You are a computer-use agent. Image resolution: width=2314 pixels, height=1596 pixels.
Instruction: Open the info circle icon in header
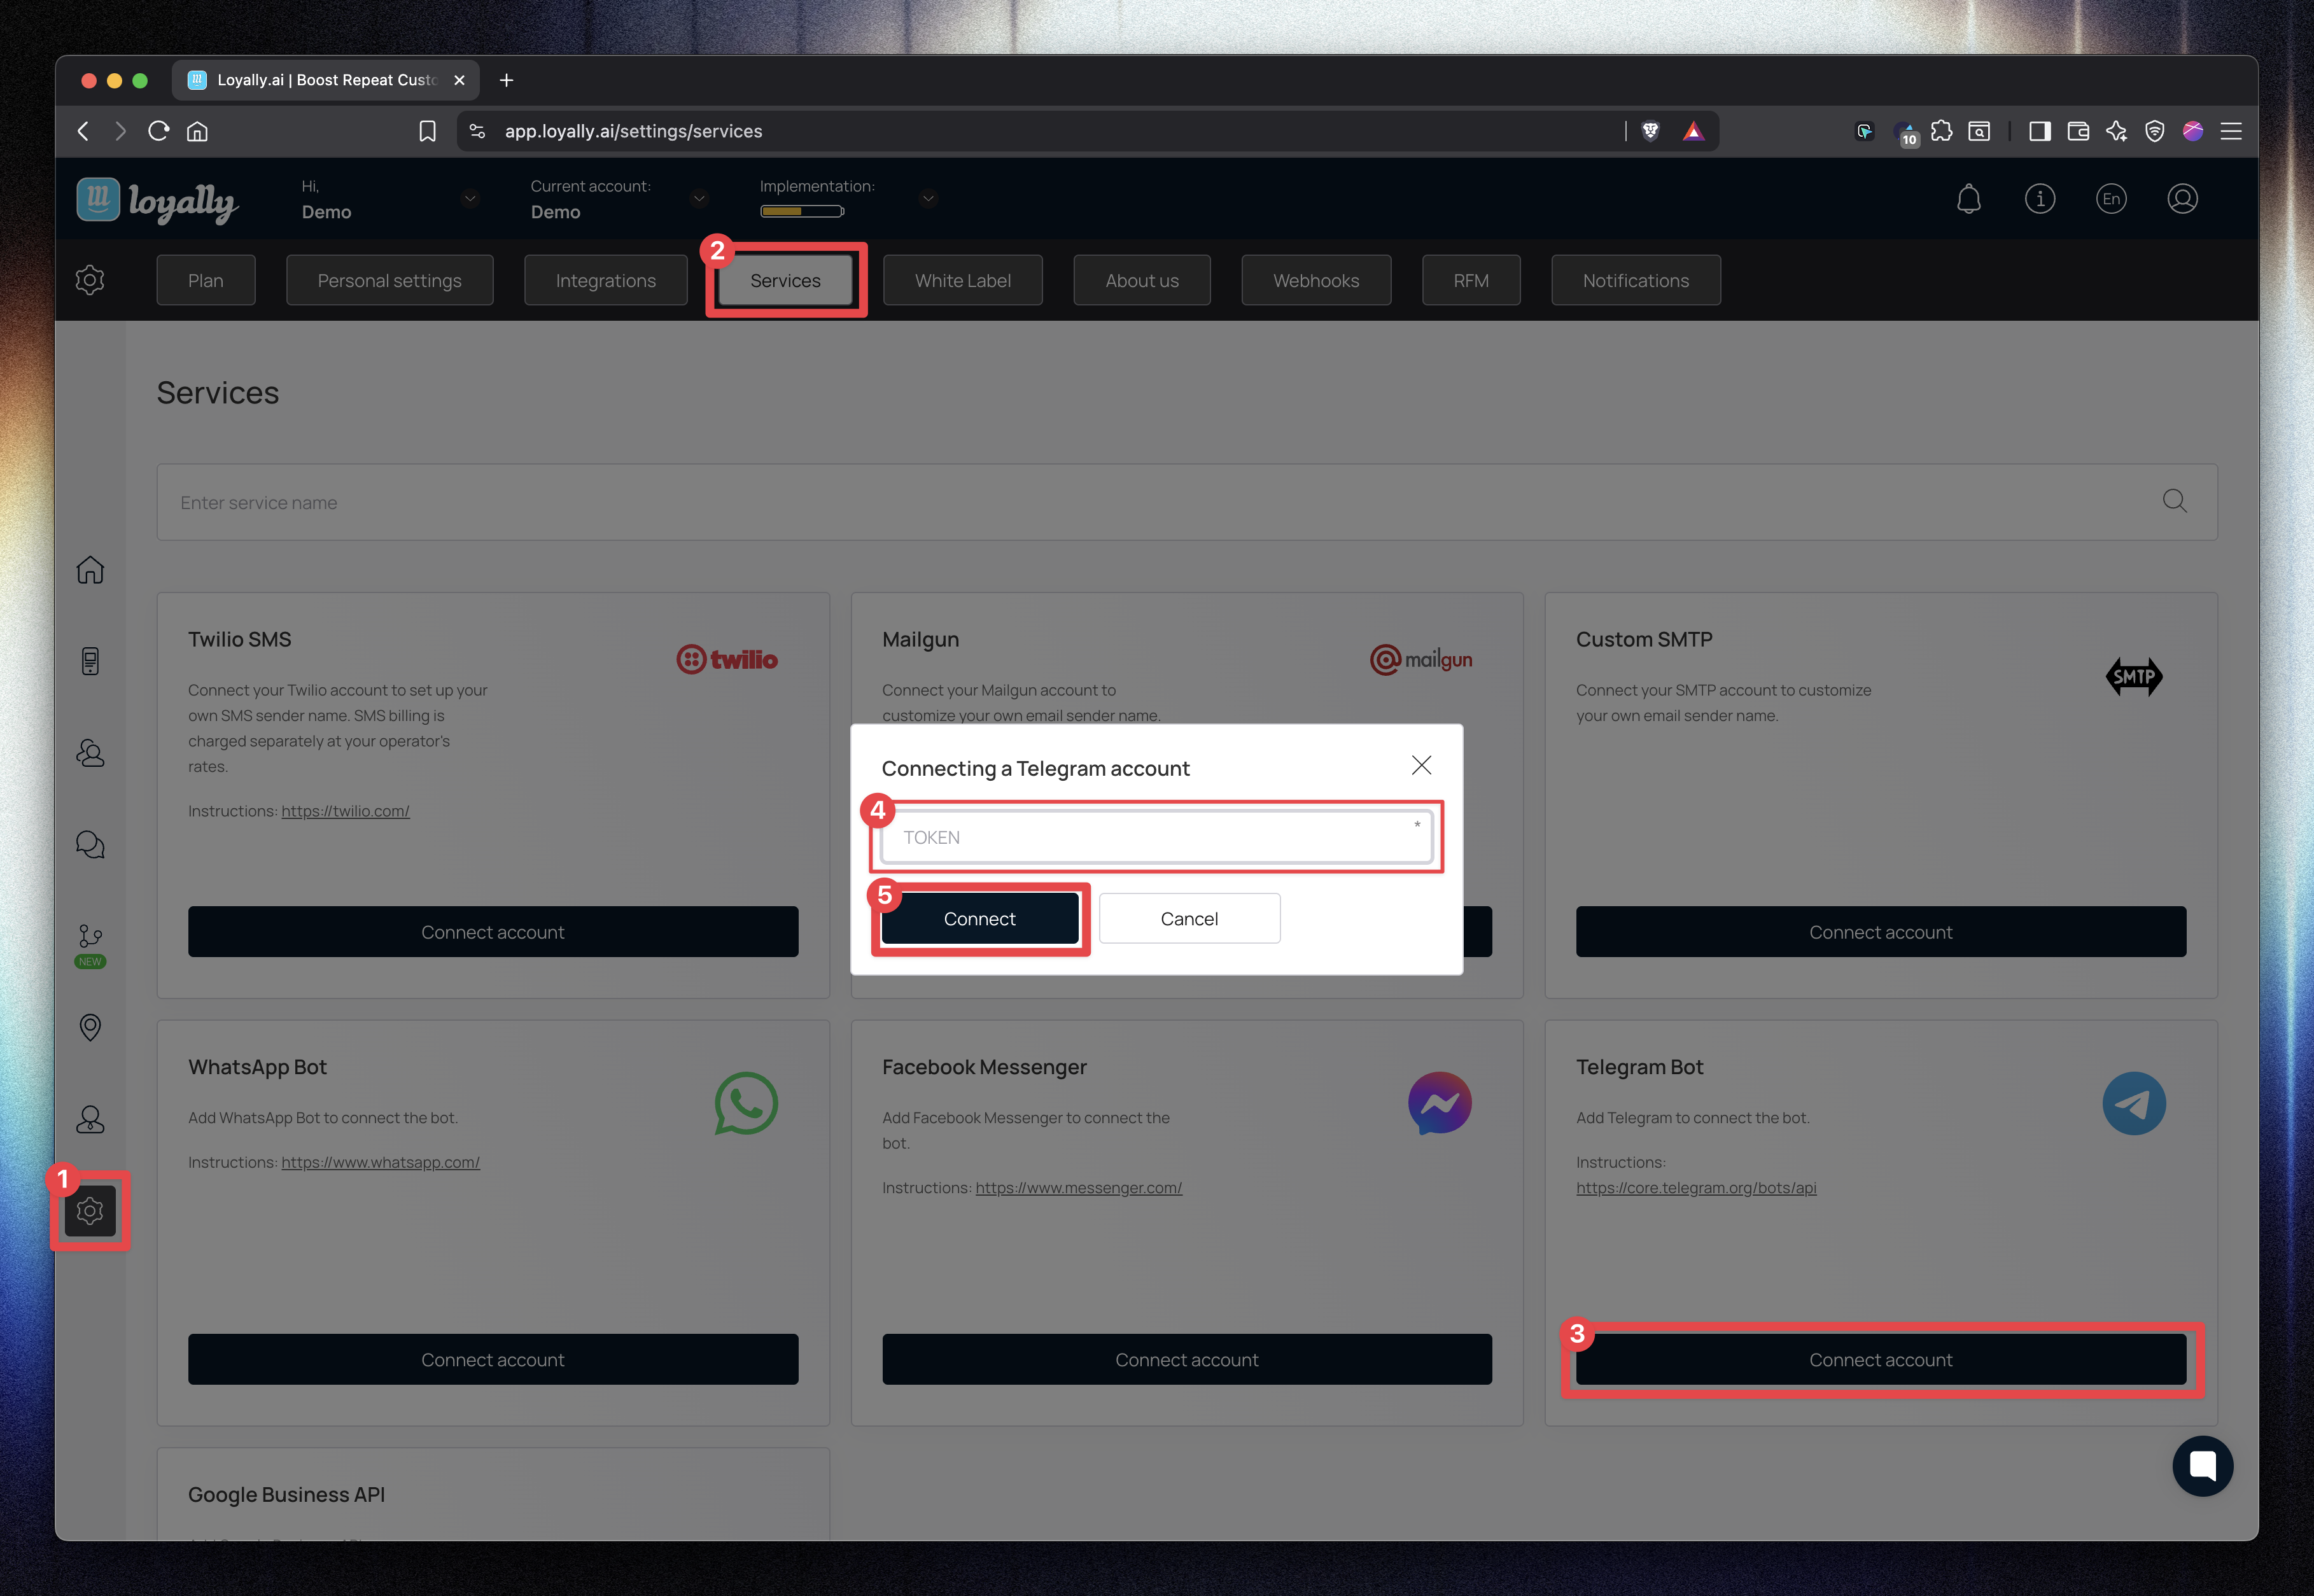(x=2039, y=199)
